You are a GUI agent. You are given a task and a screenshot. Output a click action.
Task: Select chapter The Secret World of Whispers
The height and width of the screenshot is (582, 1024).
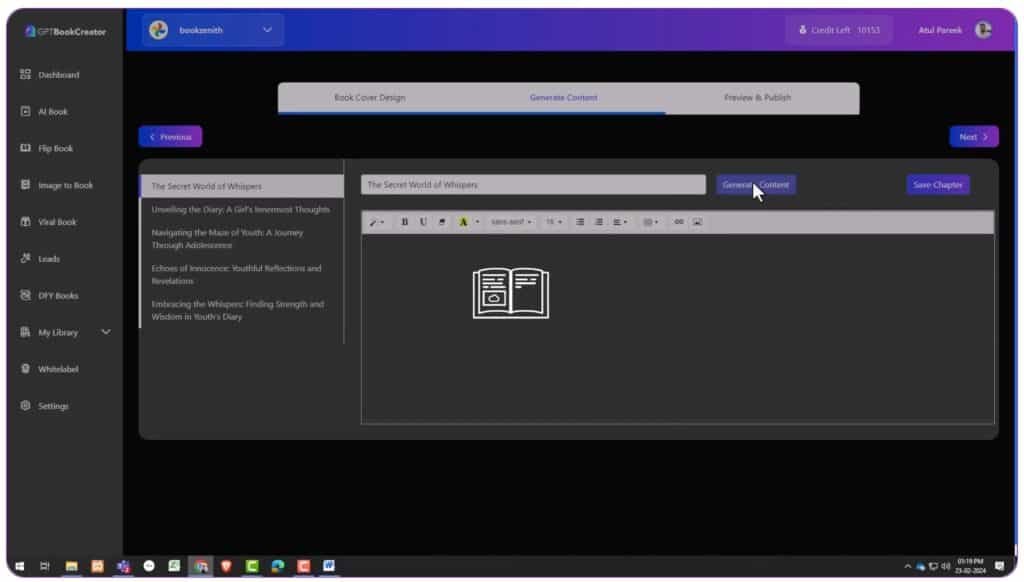(x=242, y=186)
